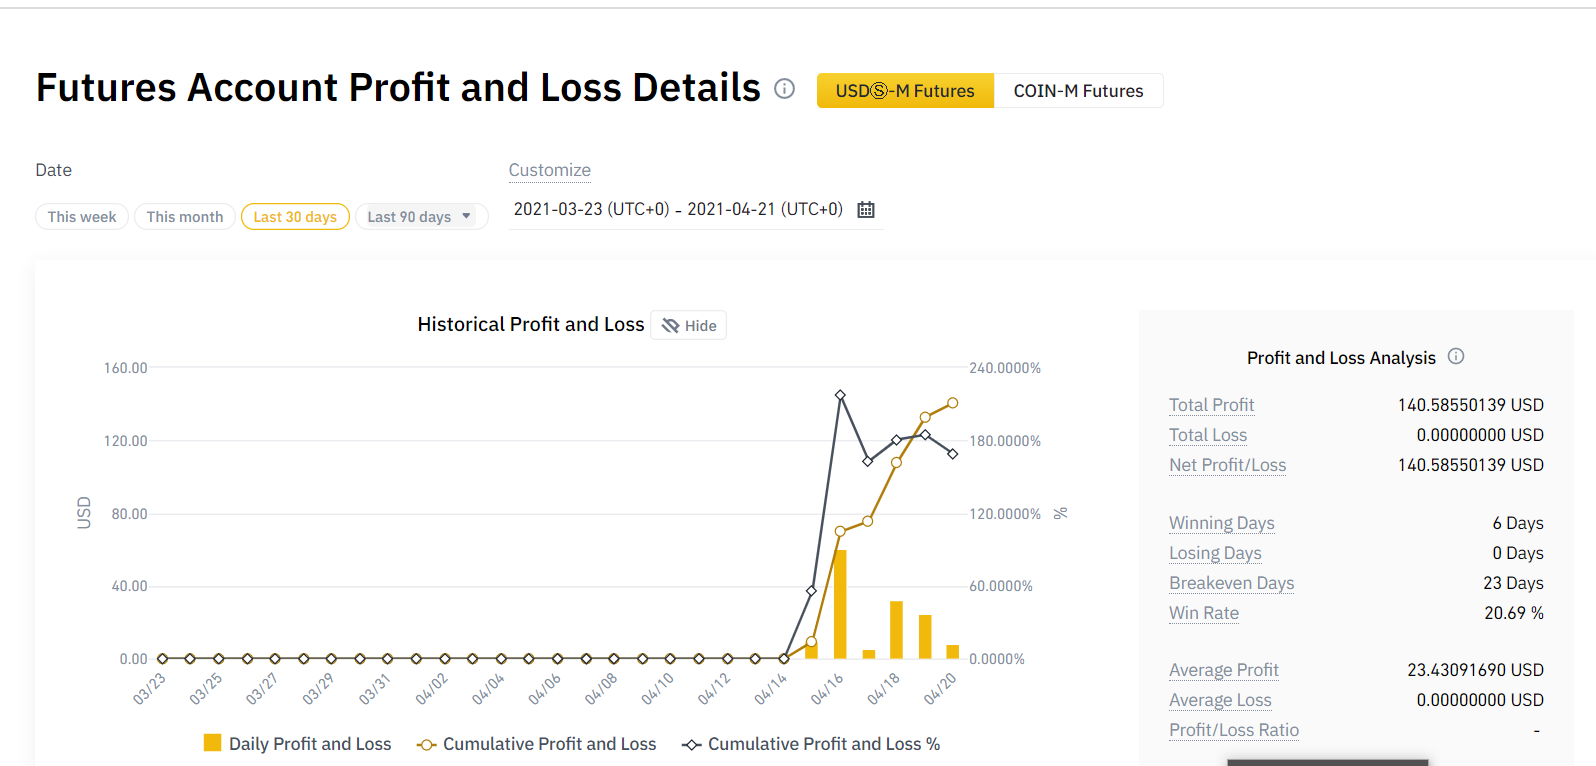Click the Profit/Loss Ratio label
Screen dimensions: 1596x766
tap(1234, 730)
